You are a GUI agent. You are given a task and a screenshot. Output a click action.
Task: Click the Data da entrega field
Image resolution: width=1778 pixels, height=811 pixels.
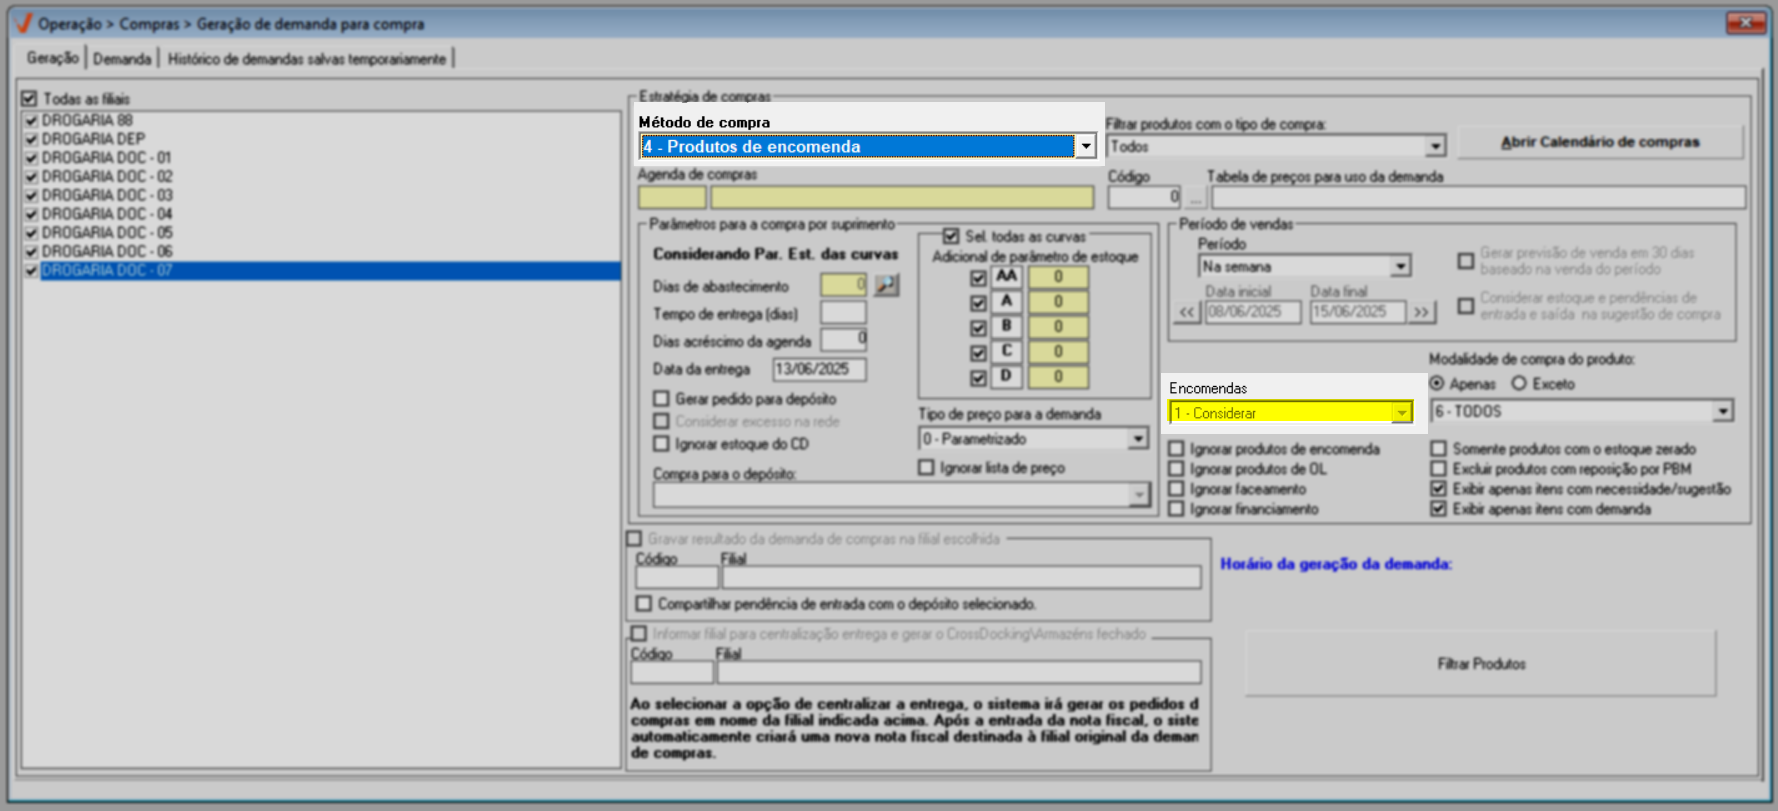pos(819,369)
